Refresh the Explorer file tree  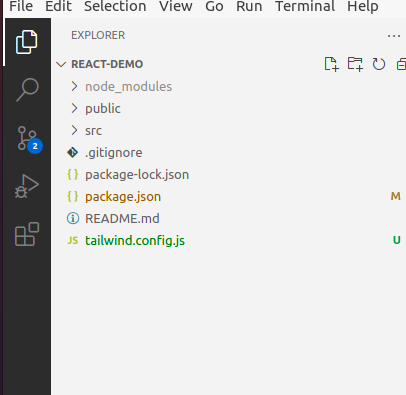379,64
